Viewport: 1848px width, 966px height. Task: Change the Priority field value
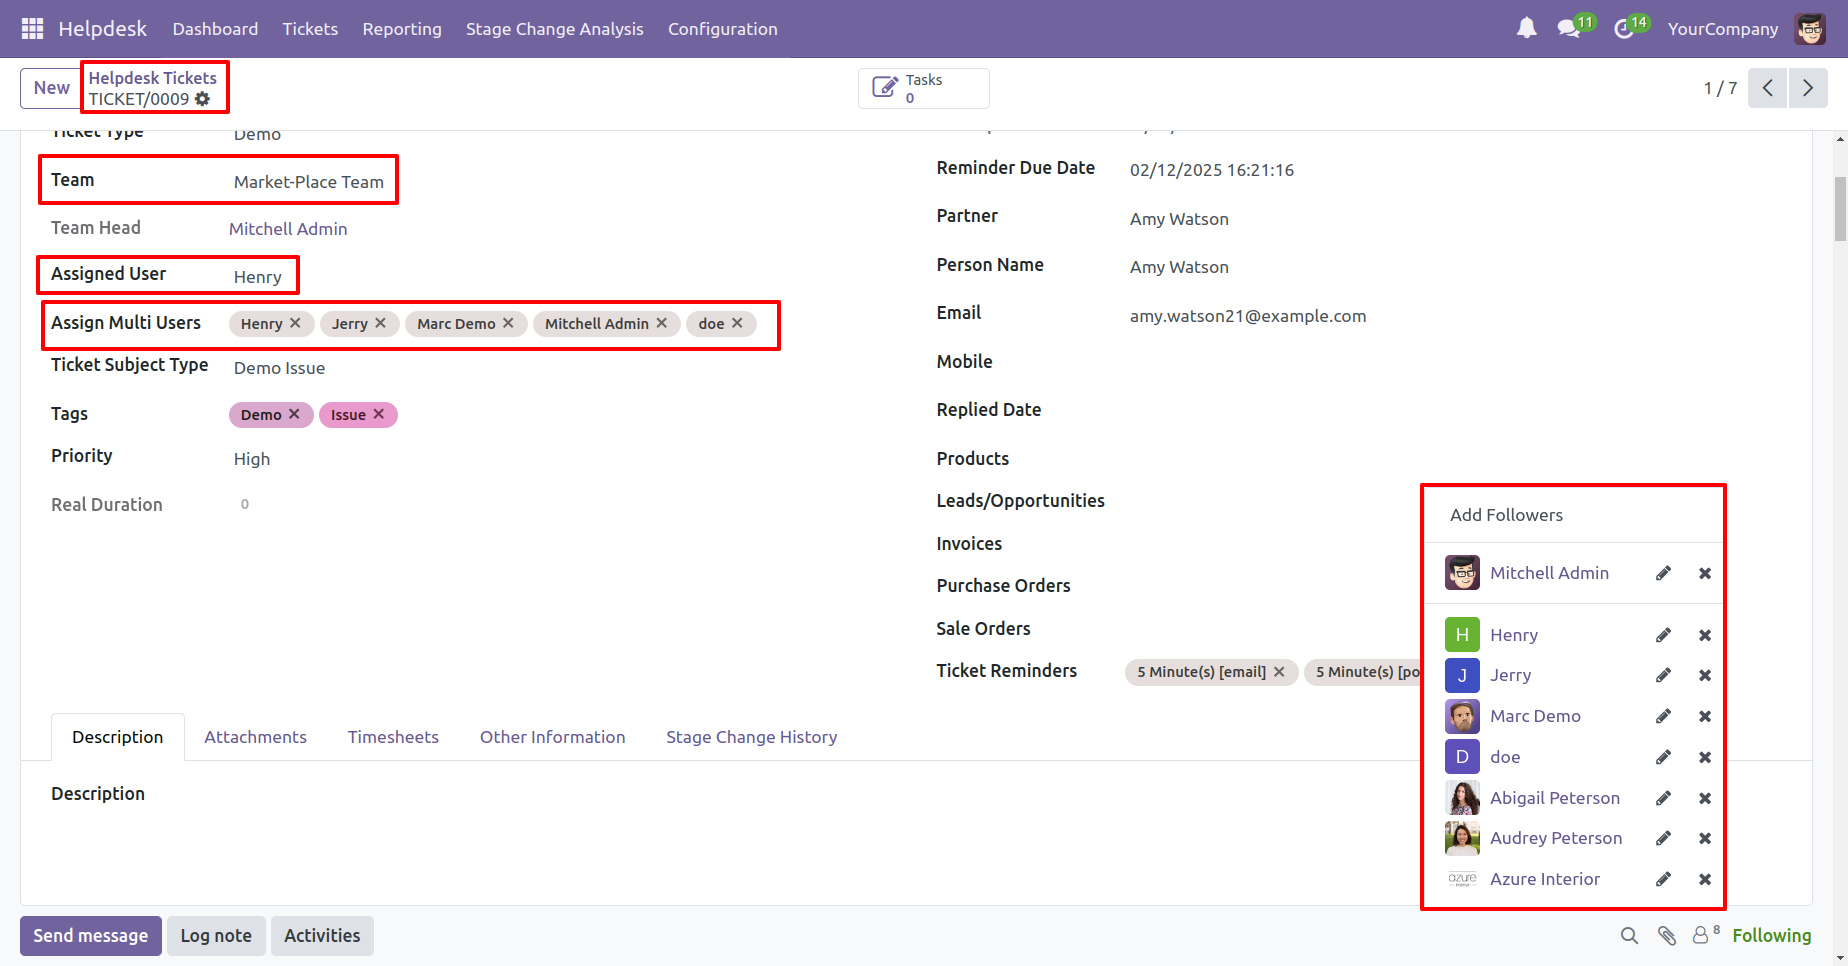[252, 459]
